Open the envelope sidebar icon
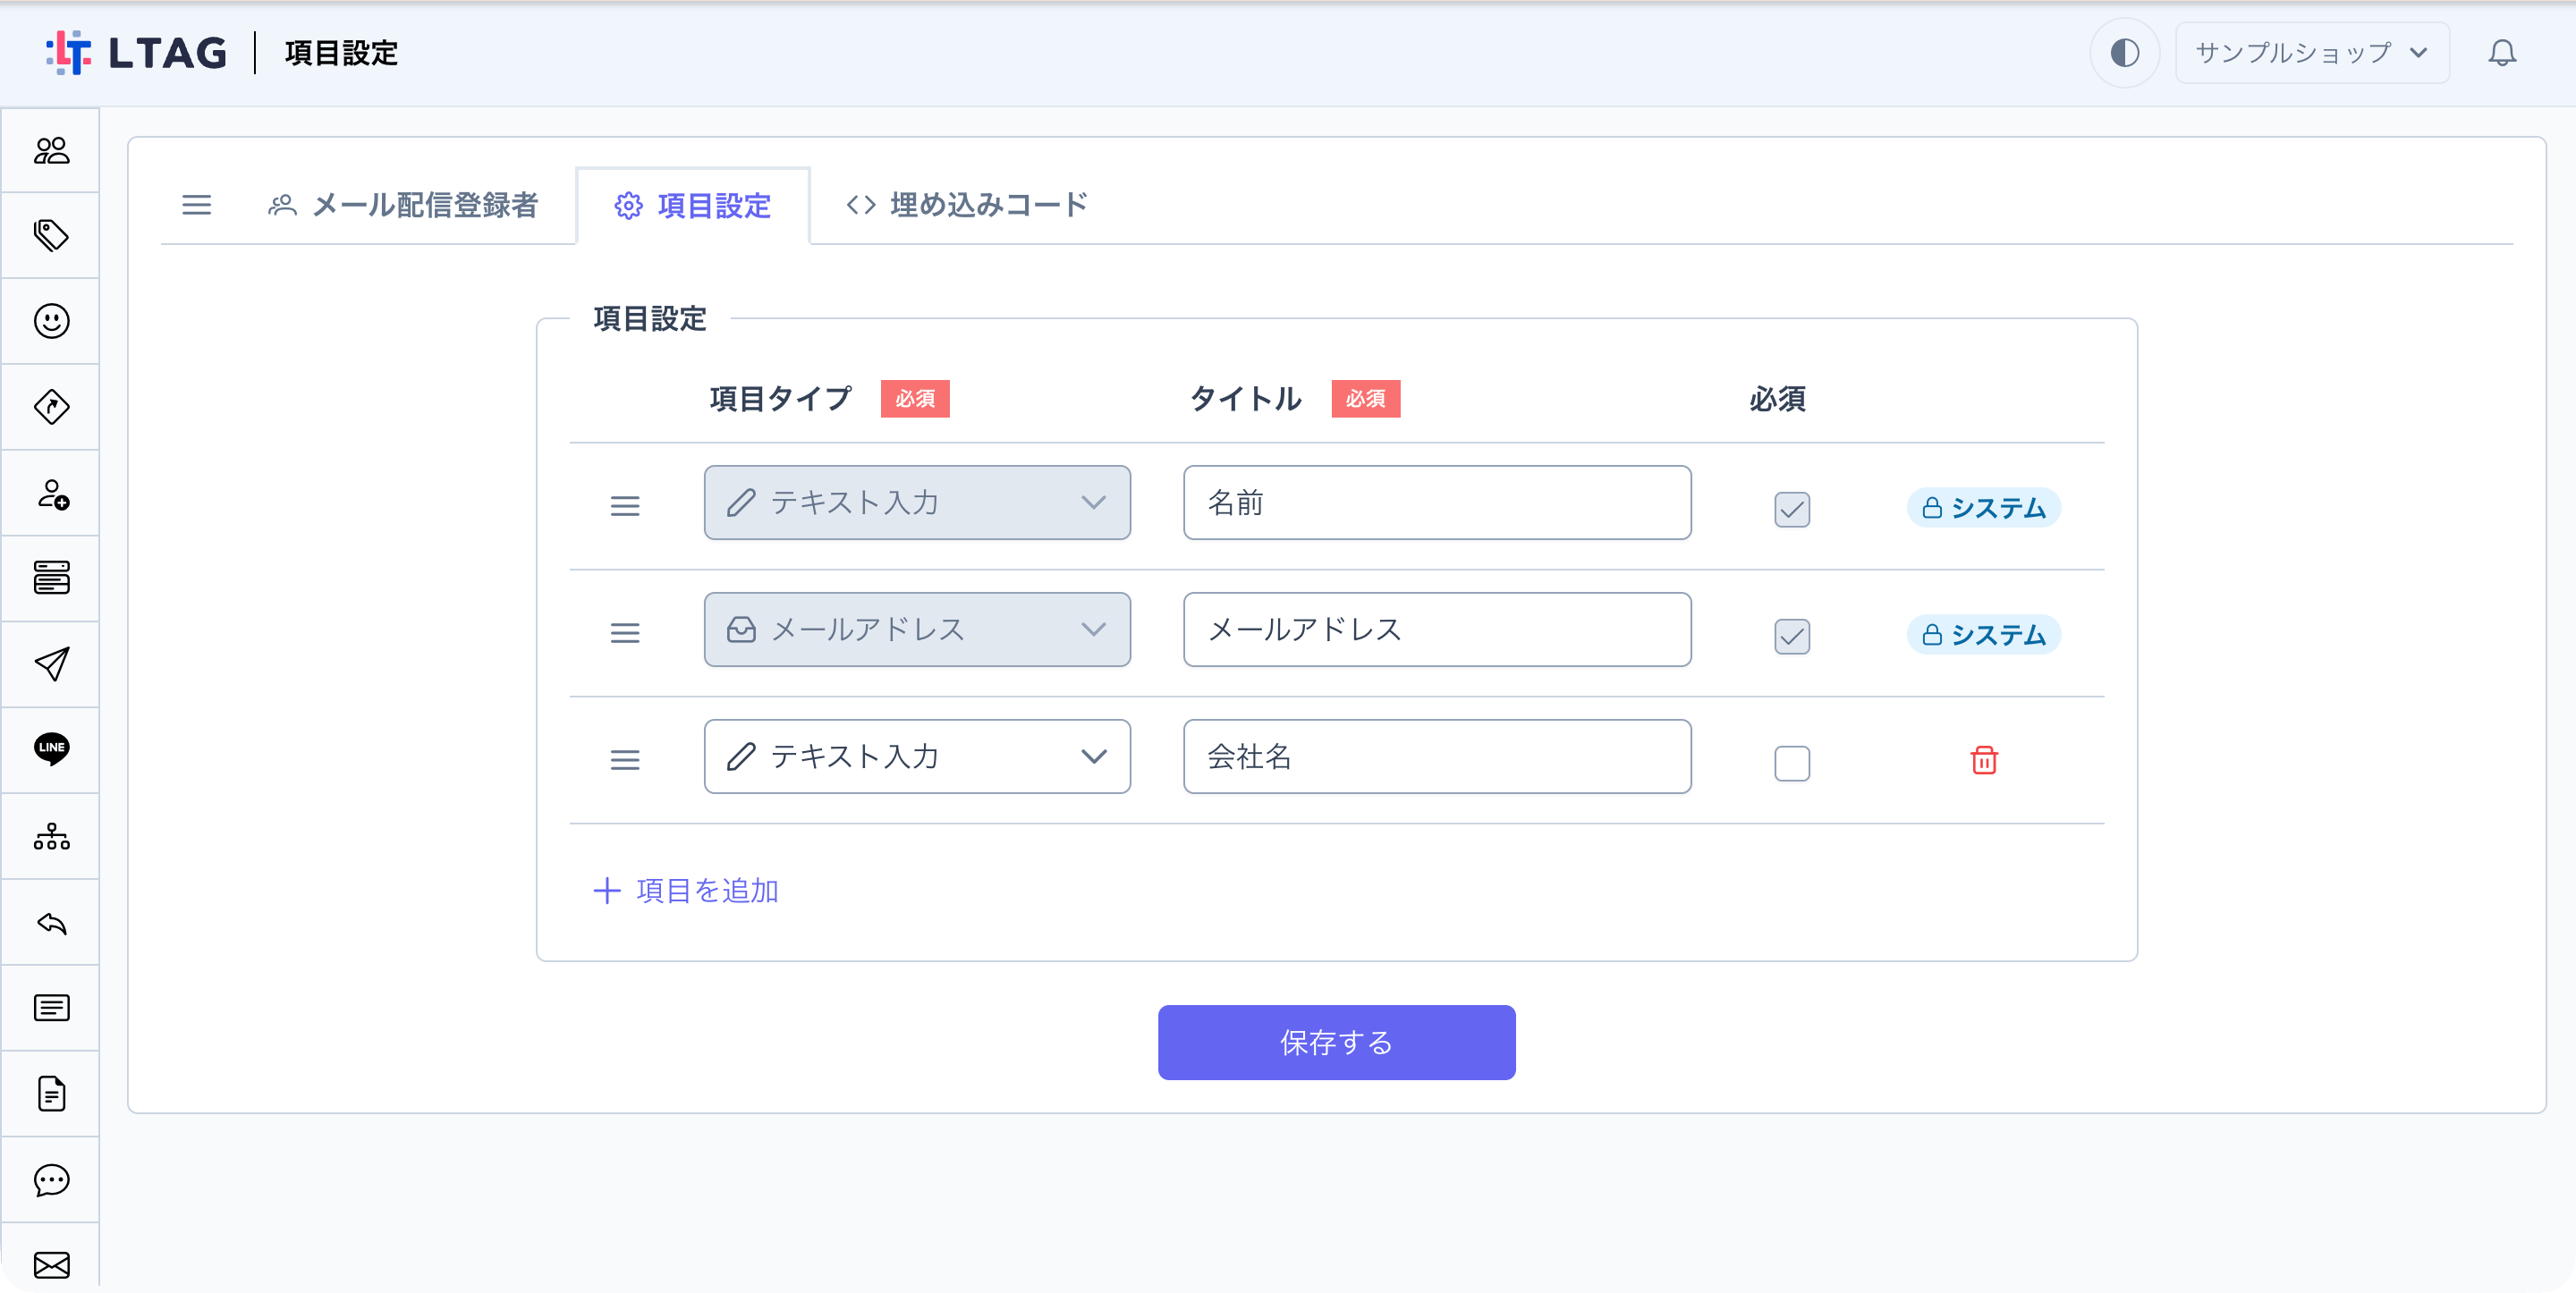 [x=51, y=1265]
